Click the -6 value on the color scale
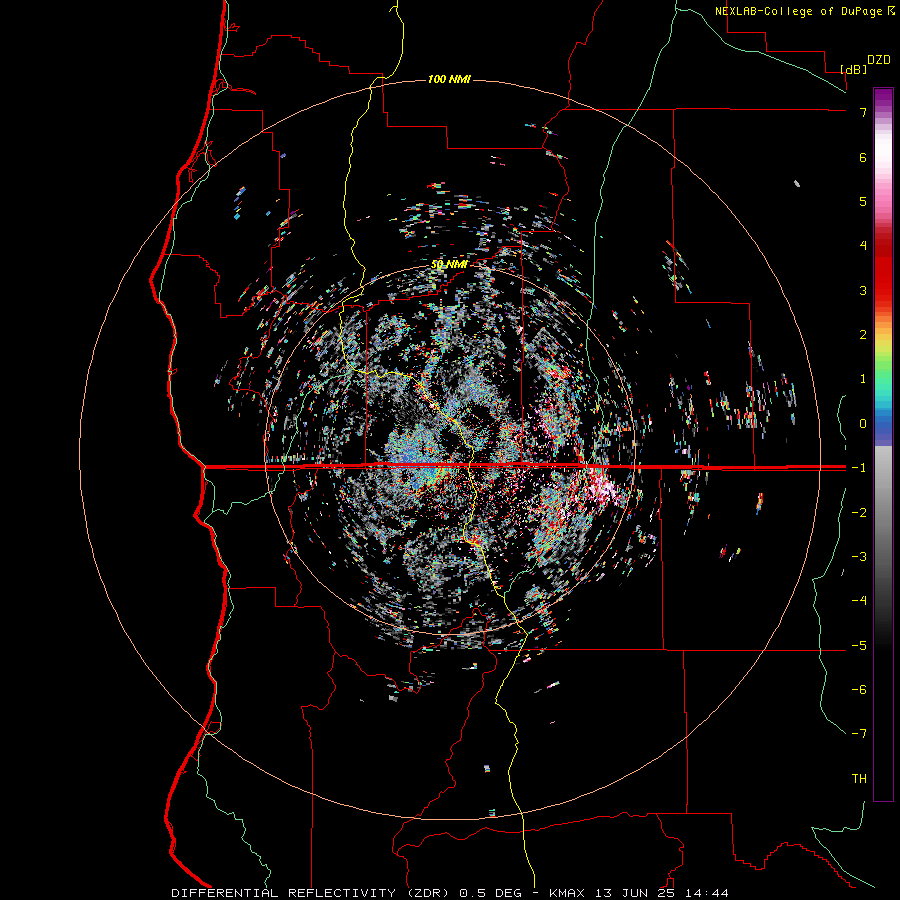This screenshot has width=900, height=900. 859,690
